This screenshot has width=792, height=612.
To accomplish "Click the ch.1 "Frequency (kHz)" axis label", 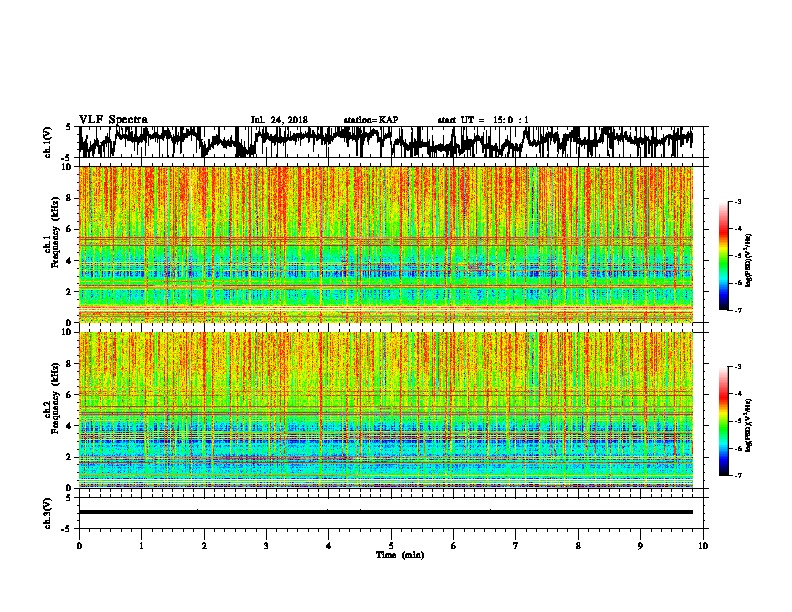I will pyautogui.click(x=55, y=232).
